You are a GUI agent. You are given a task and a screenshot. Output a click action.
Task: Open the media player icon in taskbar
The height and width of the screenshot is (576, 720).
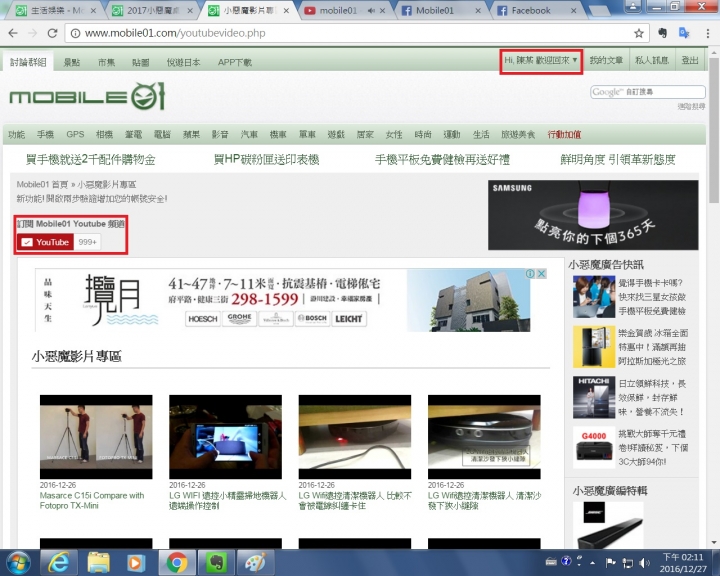pyautogui.click(x=136, y=563)
